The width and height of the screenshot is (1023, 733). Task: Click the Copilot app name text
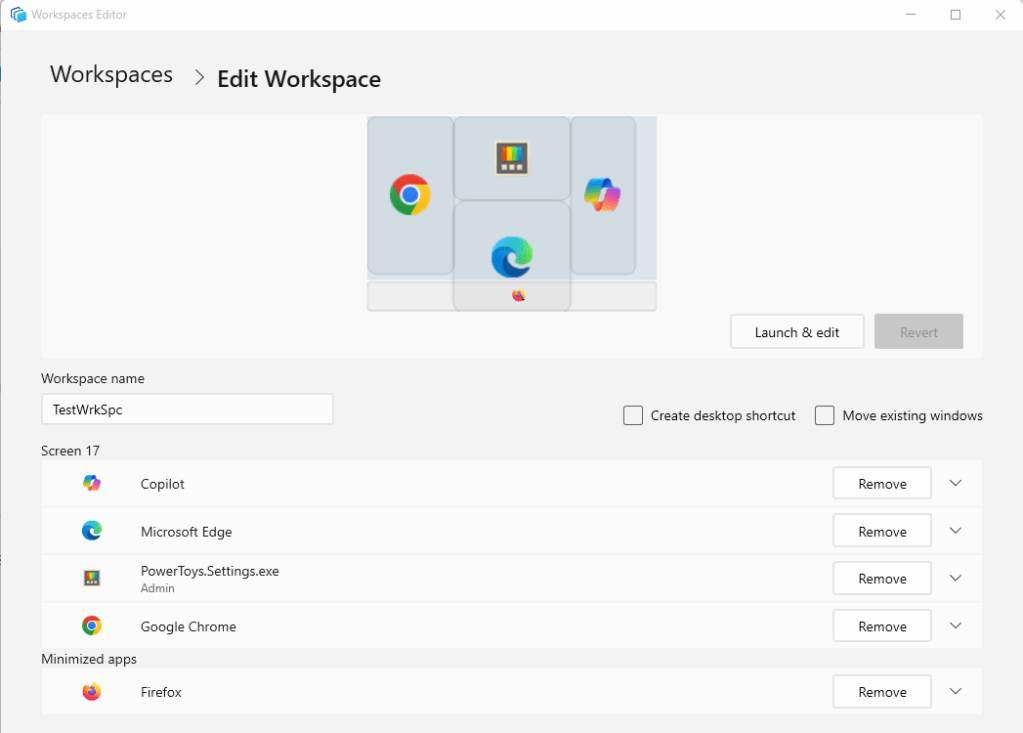162,484
